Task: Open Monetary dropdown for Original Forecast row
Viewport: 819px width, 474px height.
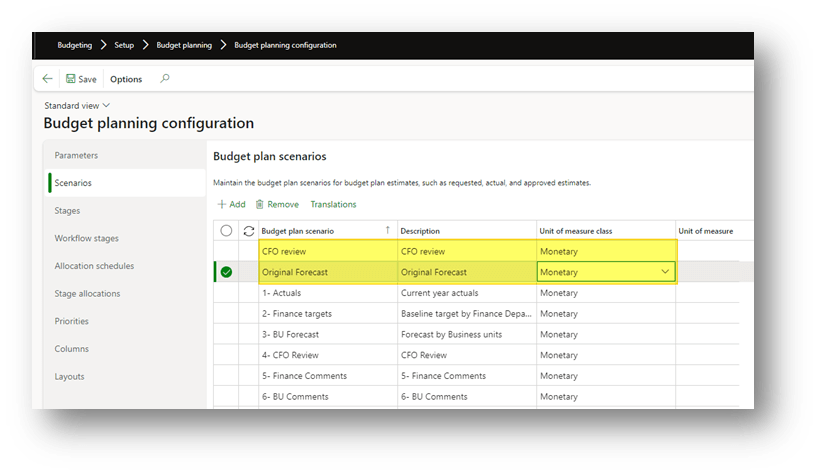Action: point(665,272)
